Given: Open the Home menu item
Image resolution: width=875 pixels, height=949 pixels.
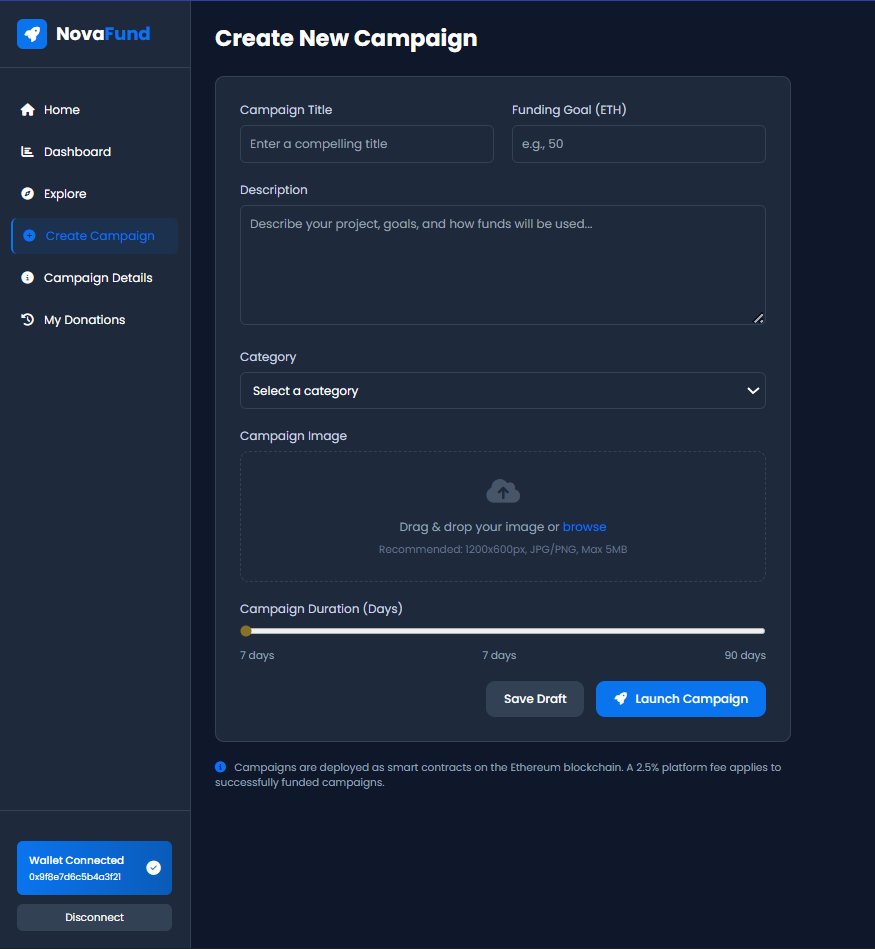Looking at the screenshot, I should click(94, 110).
